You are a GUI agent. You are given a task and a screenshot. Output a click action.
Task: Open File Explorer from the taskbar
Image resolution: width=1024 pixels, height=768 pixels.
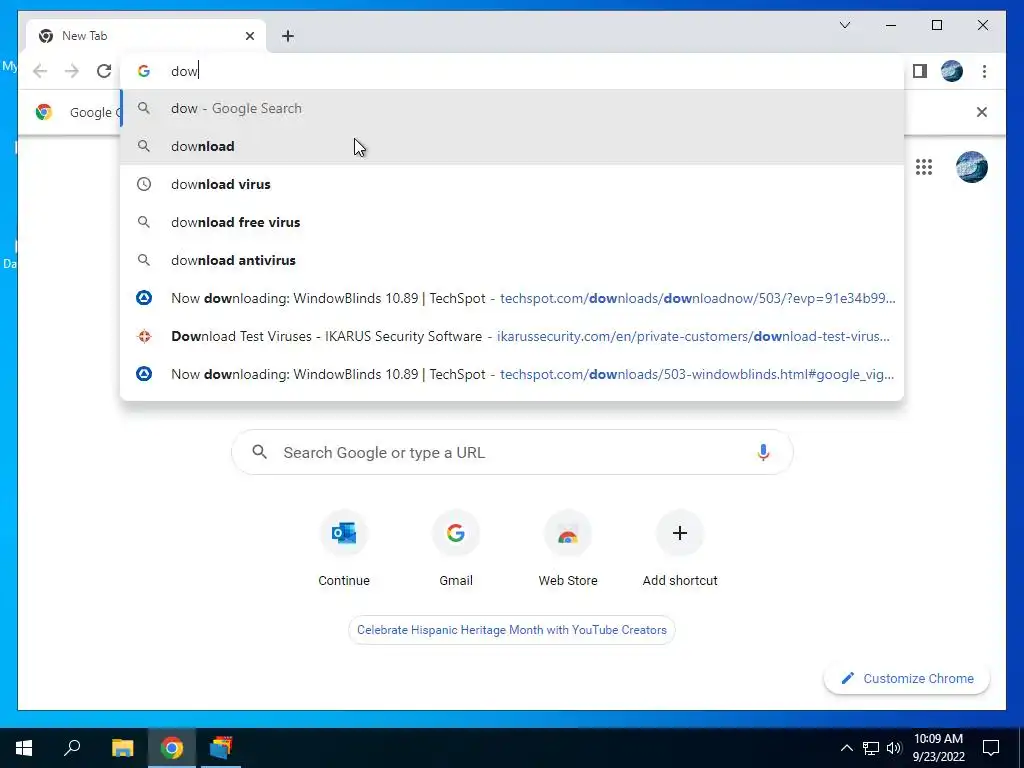(x=122, y=748)
